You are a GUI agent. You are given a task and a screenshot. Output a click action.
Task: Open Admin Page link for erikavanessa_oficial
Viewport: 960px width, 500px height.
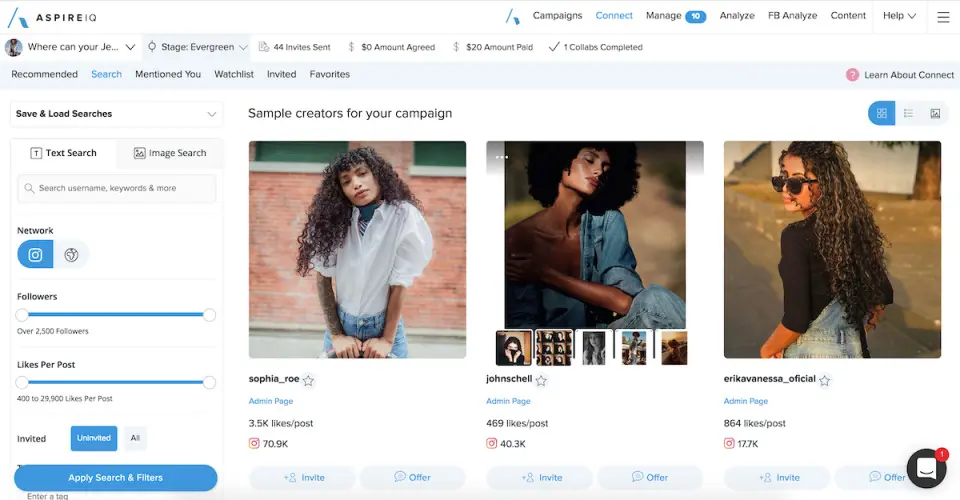tap(745, 401)
